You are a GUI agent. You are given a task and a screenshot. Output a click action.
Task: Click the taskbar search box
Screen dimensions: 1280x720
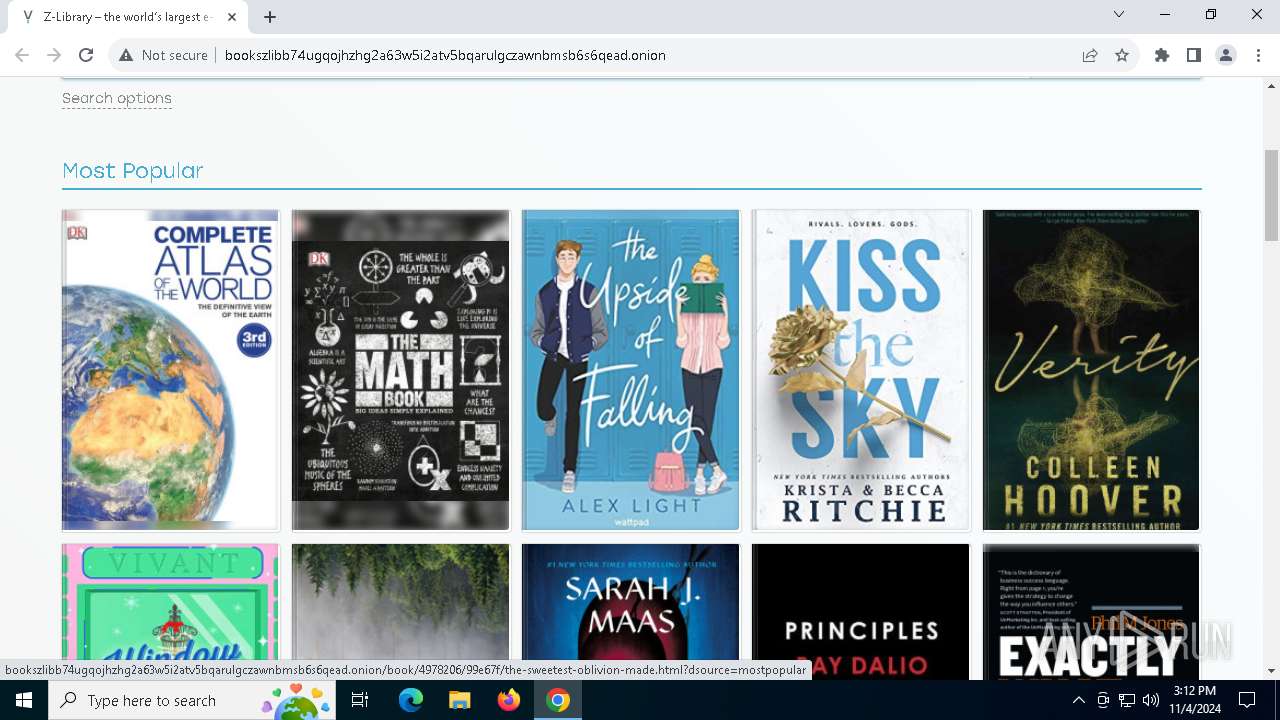tap(192, 700)
